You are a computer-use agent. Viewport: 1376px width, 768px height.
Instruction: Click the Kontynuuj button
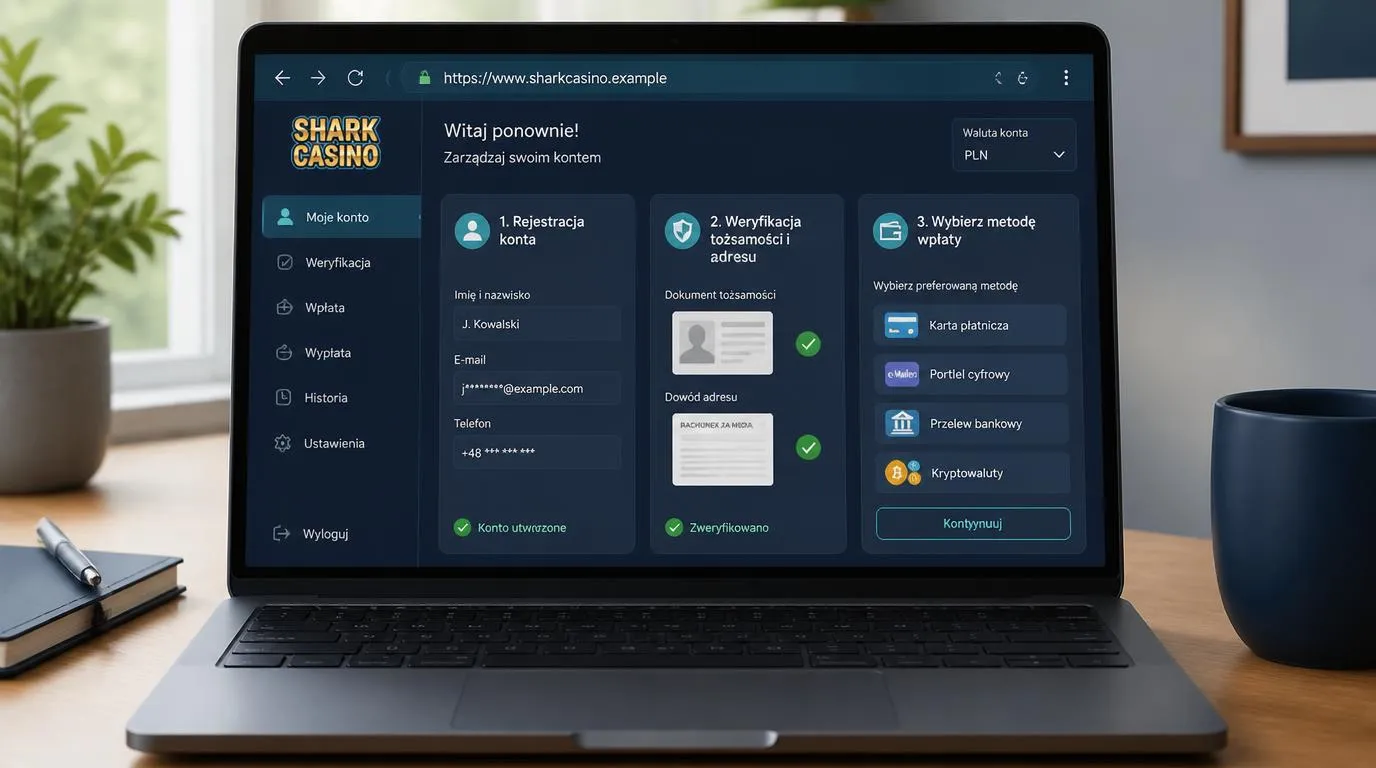[x=973, y=523]
